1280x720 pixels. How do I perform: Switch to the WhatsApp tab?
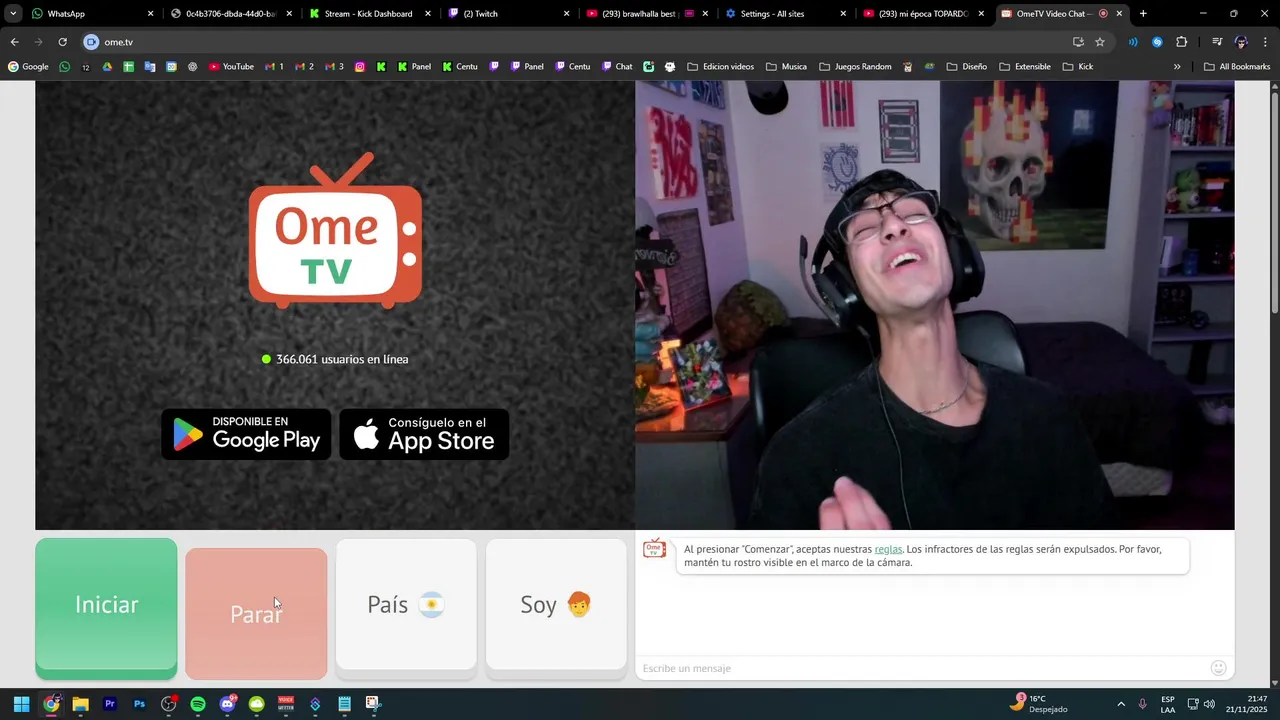point(90,14)
